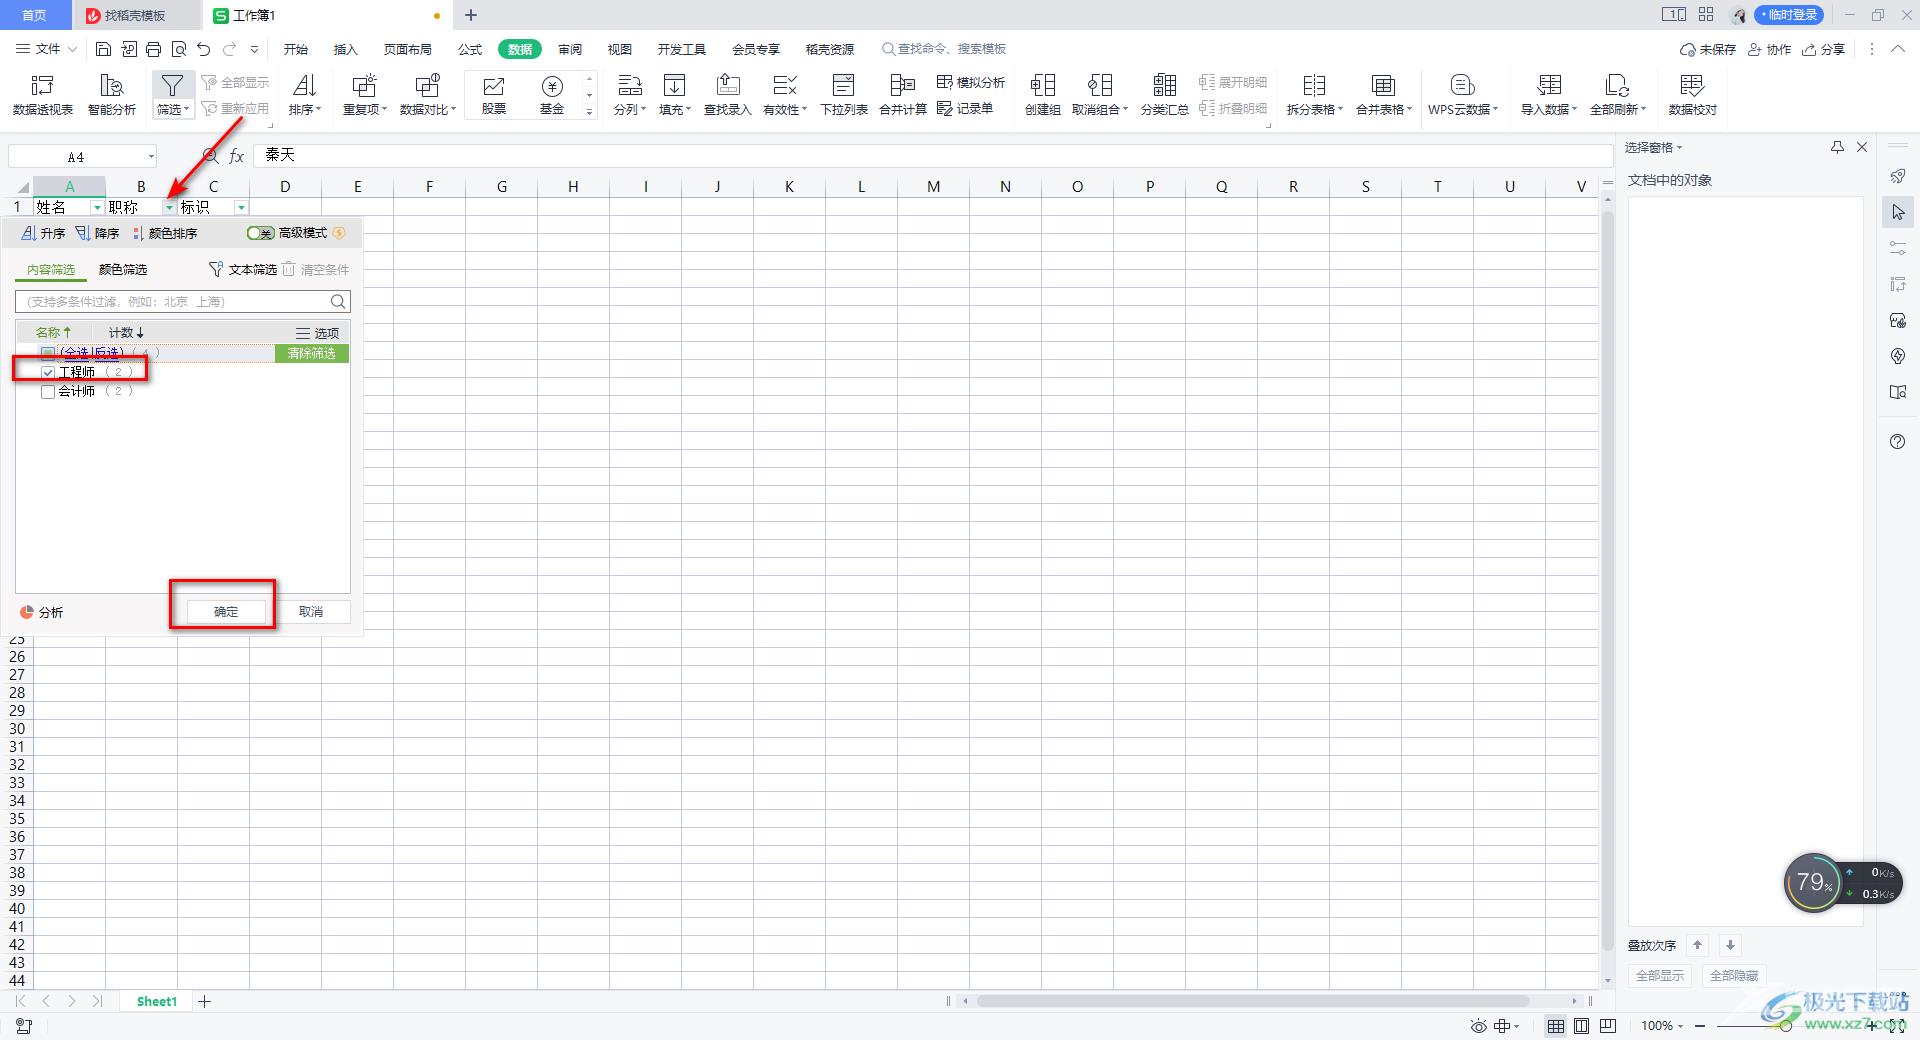Open the 数据透视表 pivot table tool
This screenshot has width=1920, height=1040.
pos(42,95)
